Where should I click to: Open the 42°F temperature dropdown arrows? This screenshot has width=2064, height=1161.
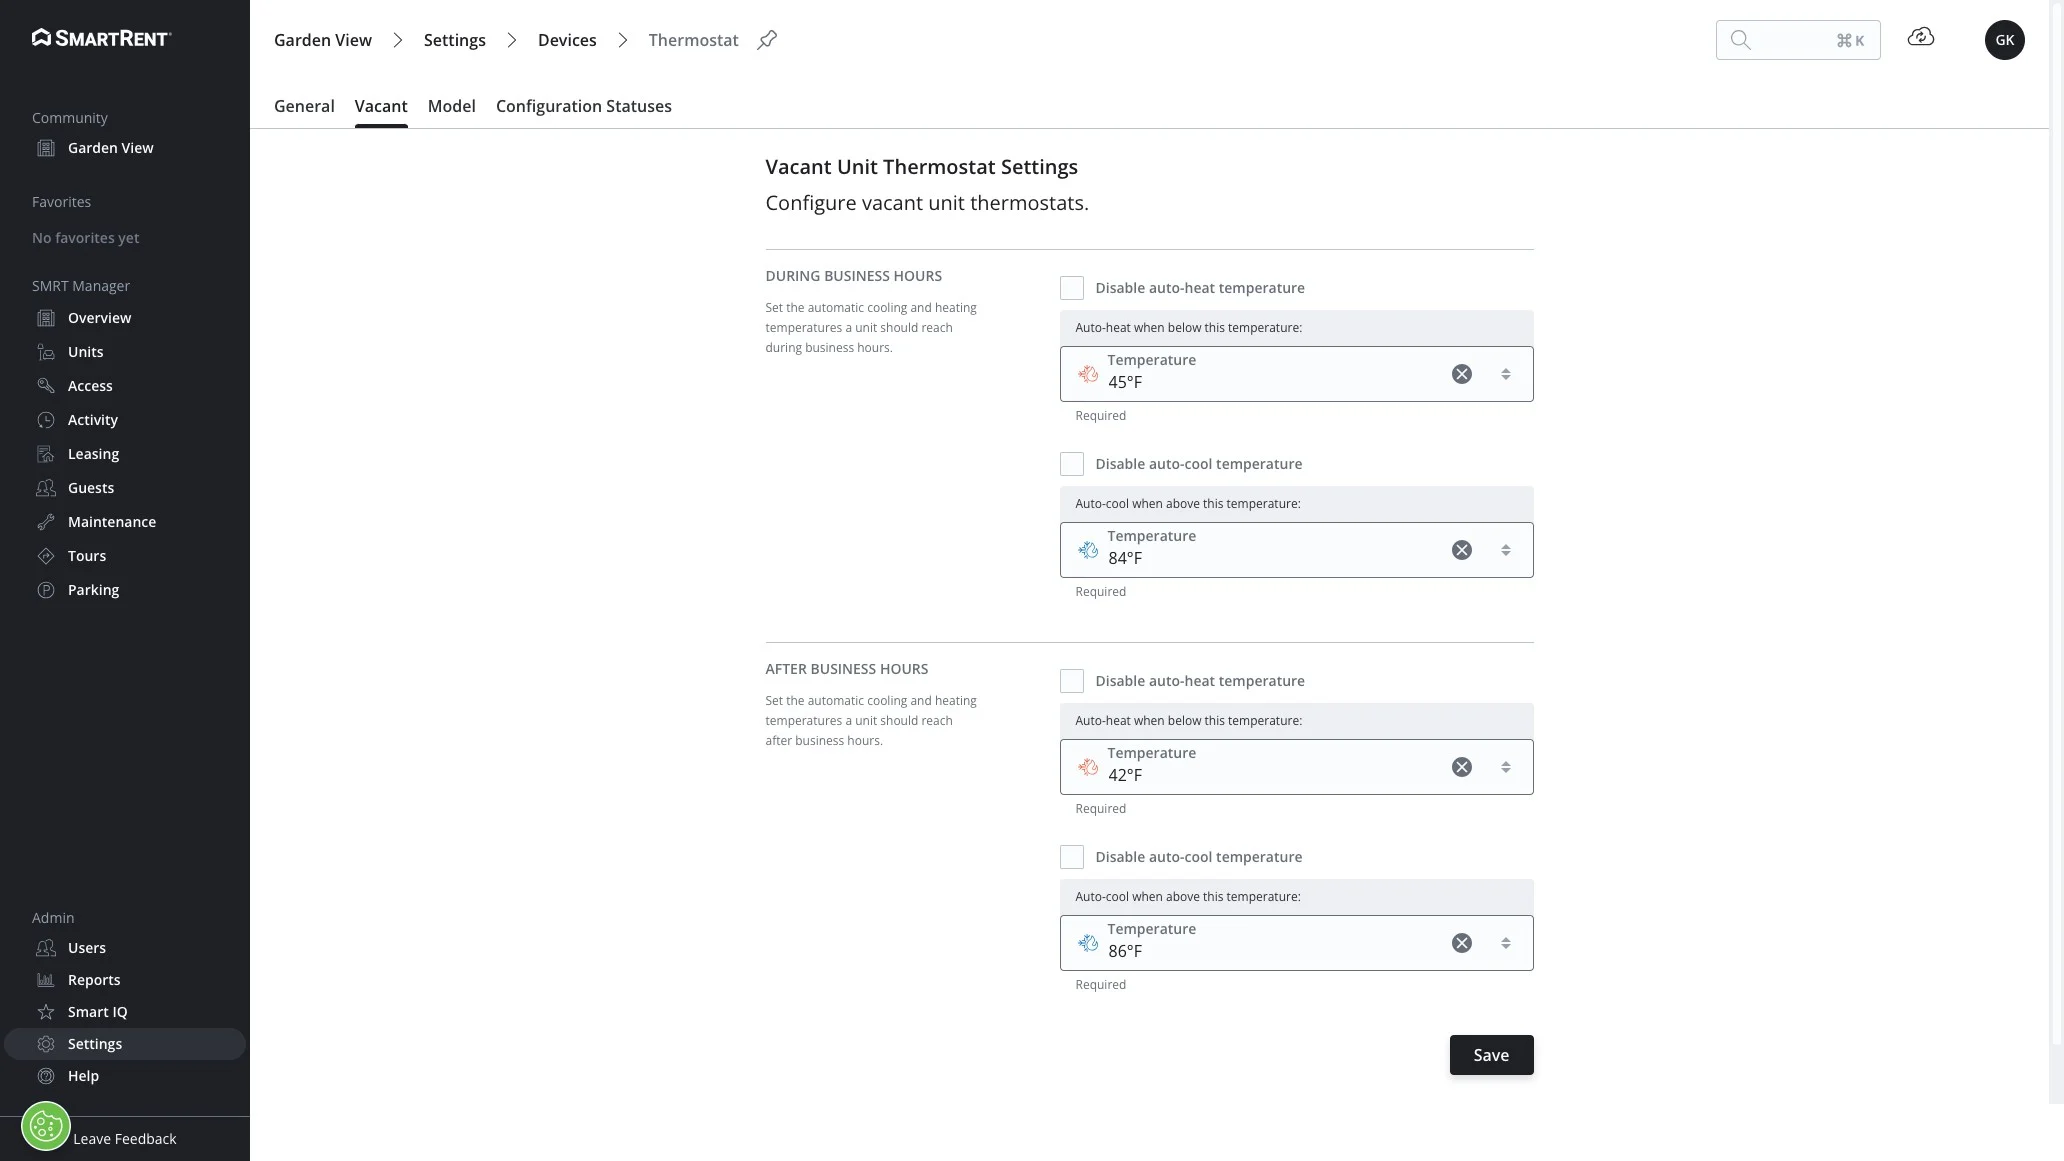(1505, 767)
